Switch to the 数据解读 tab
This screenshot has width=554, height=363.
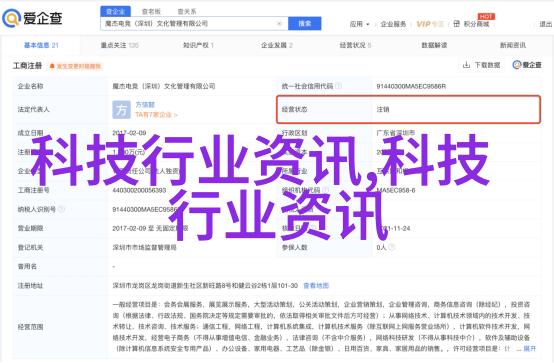coord(434,45)
